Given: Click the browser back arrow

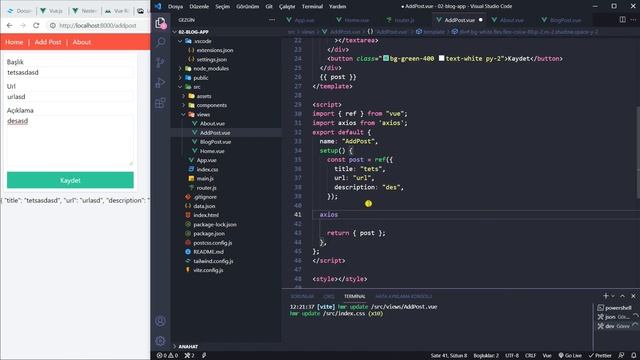Looking at the screenshot, I should [x=10, y=25].
